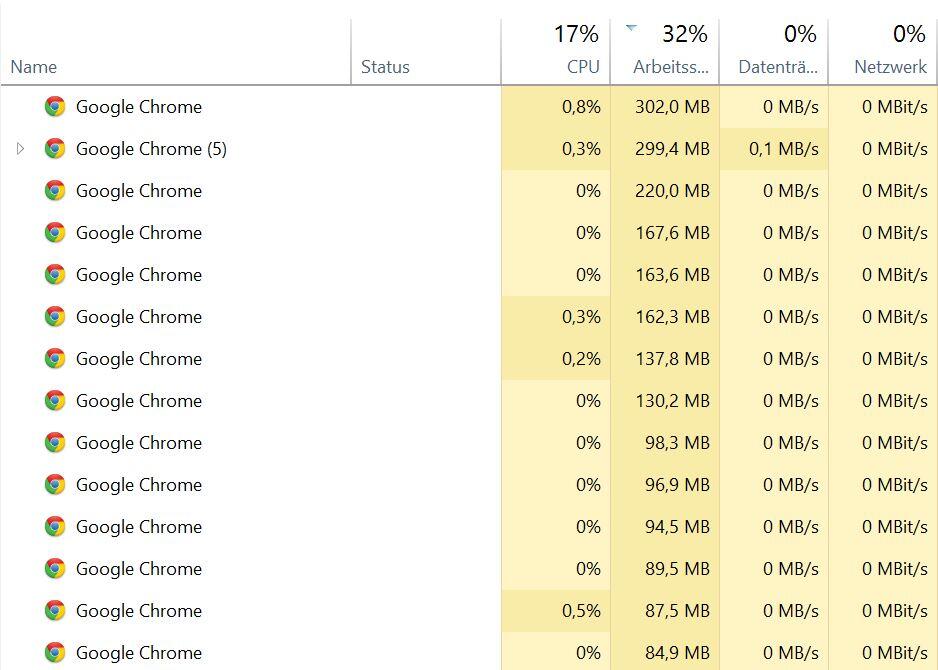Viewport: 938px width, 670px height.
Task: Expand the Google Chrome (5) process group
Action: click(20, 148)
